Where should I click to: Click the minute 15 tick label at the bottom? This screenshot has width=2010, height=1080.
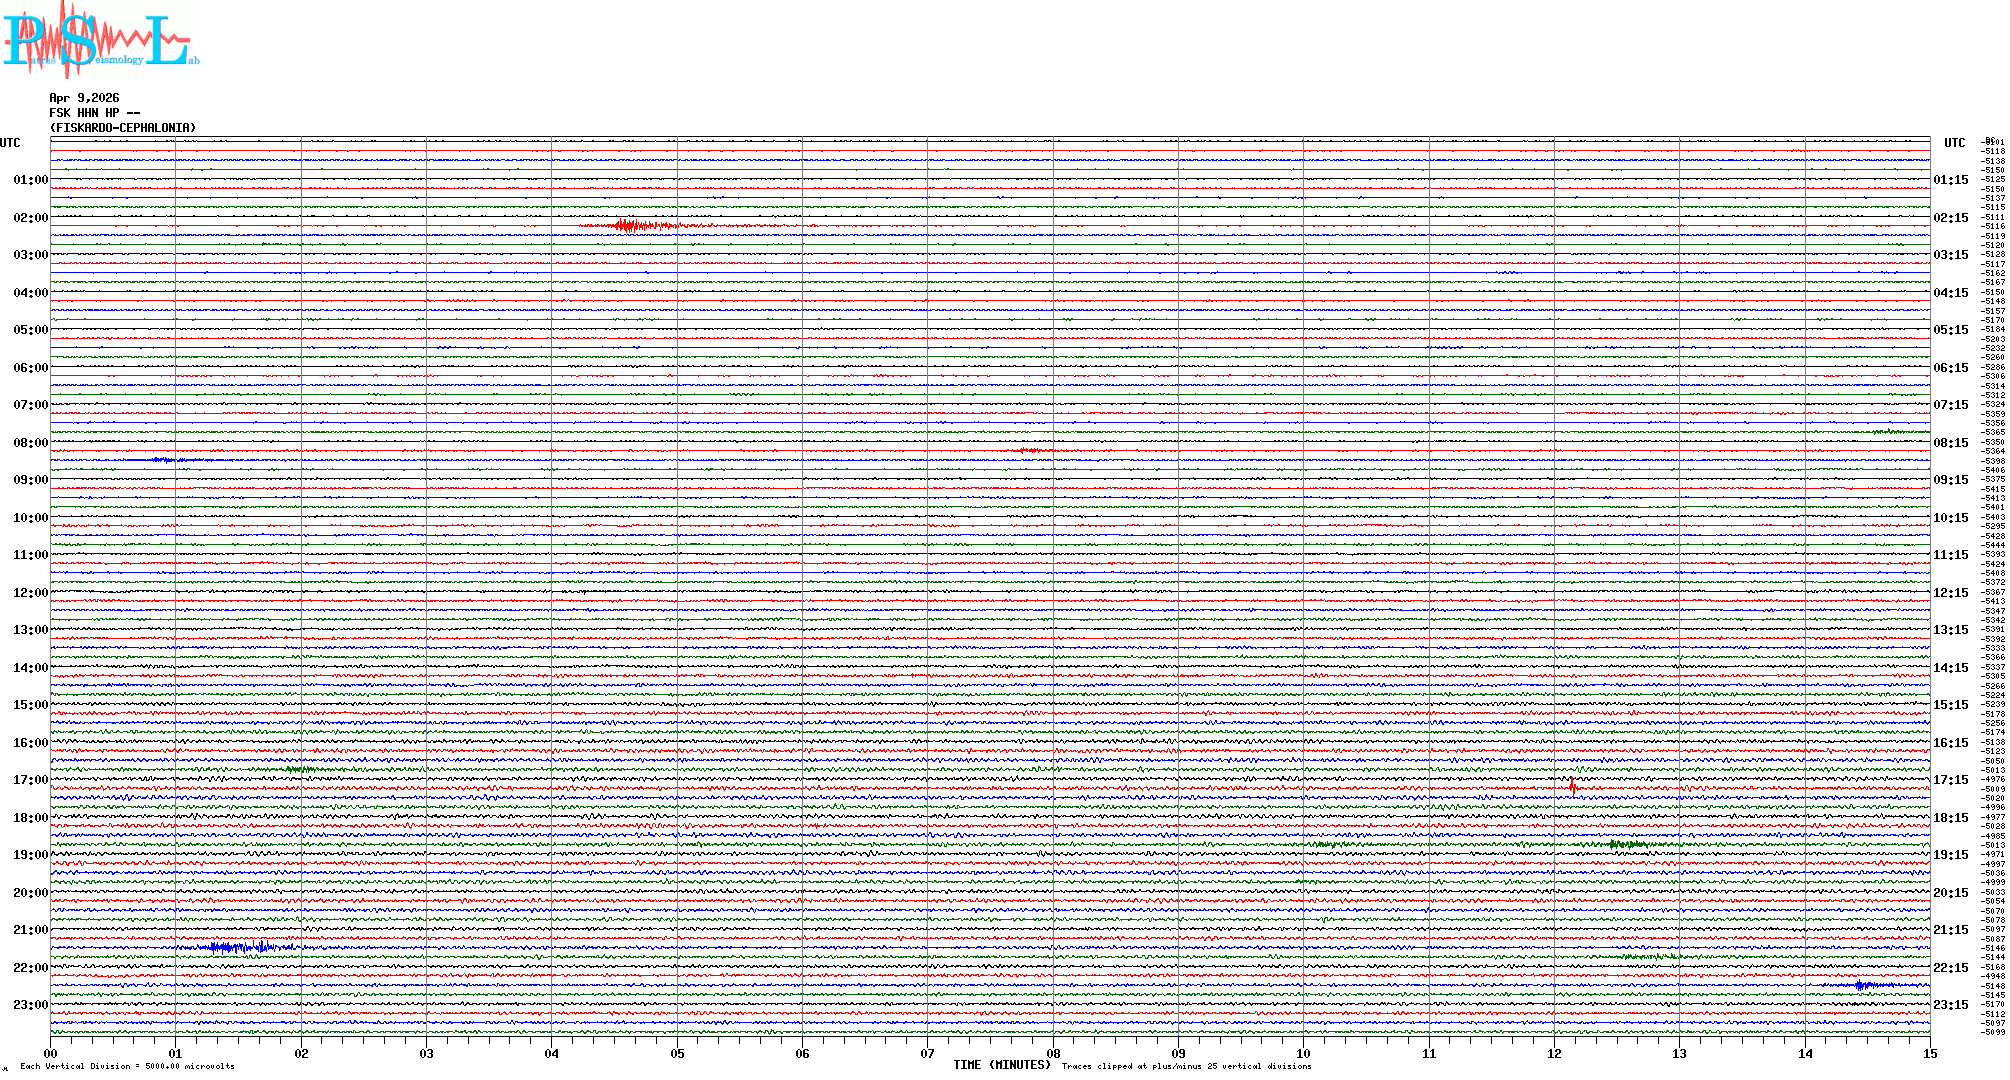click(x=1929, y=1053)
